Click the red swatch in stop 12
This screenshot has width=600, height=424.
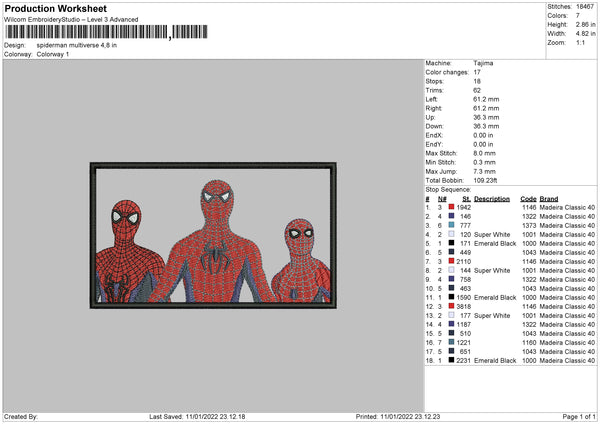pos(452,306)
